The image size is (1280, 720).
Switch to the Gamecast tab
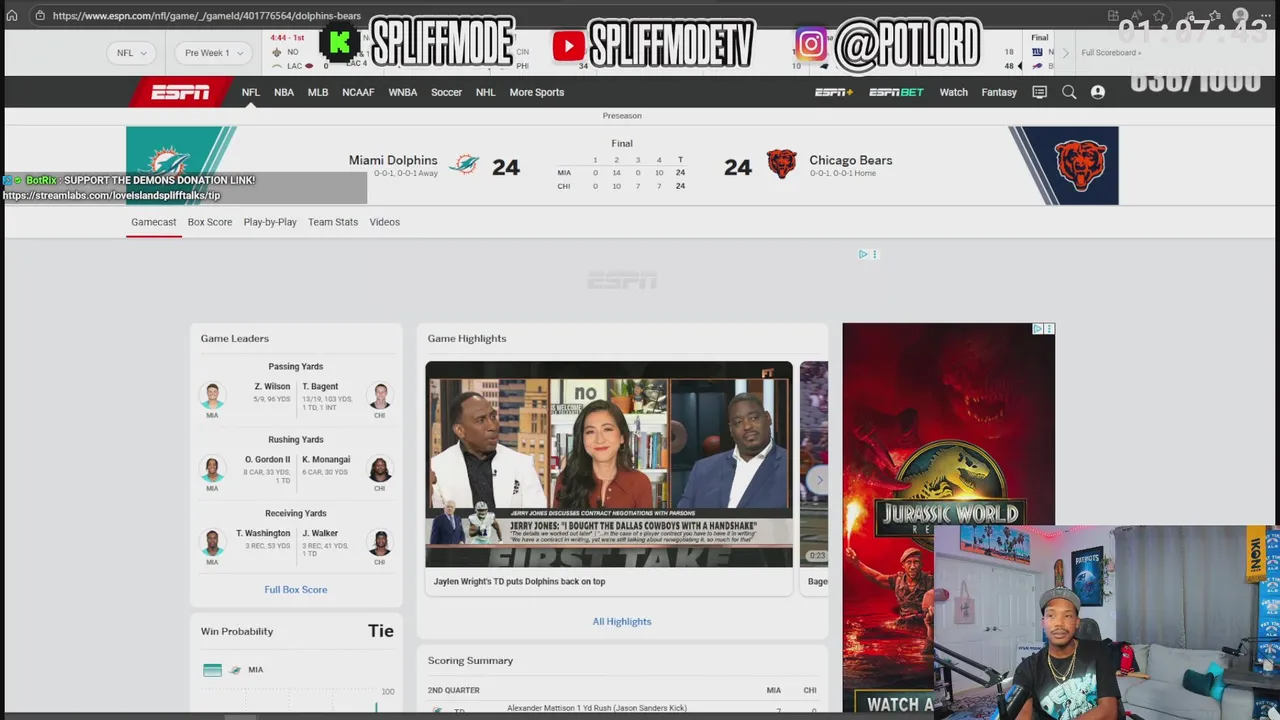coord(153,222)
